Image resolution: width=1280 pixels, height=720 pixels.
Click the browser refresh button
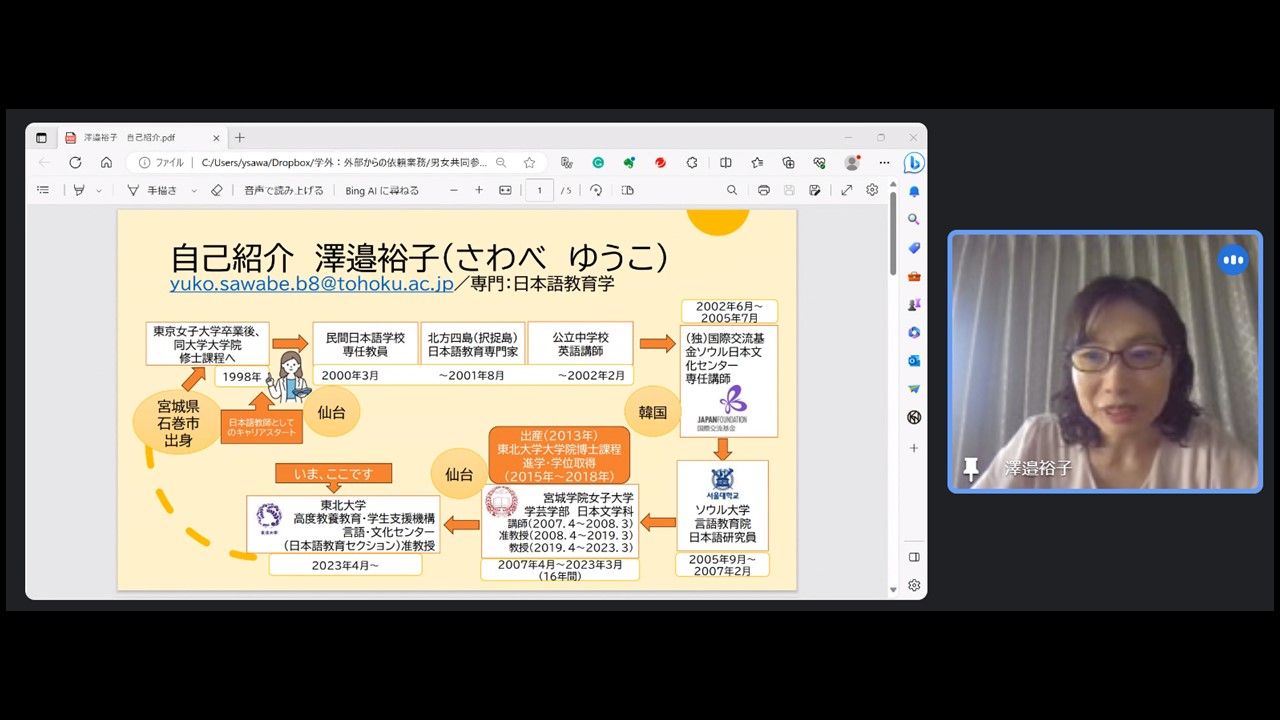tap(75, 163)
